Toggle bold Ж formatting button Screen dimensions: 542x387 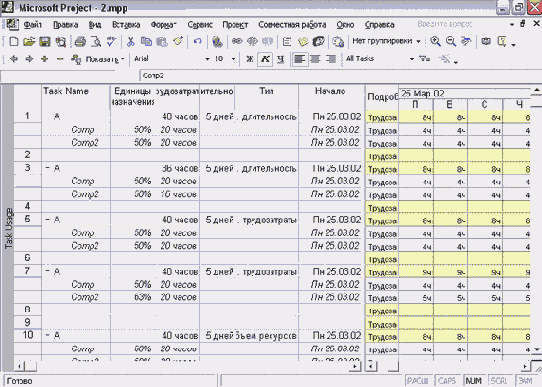coord(249,59)
